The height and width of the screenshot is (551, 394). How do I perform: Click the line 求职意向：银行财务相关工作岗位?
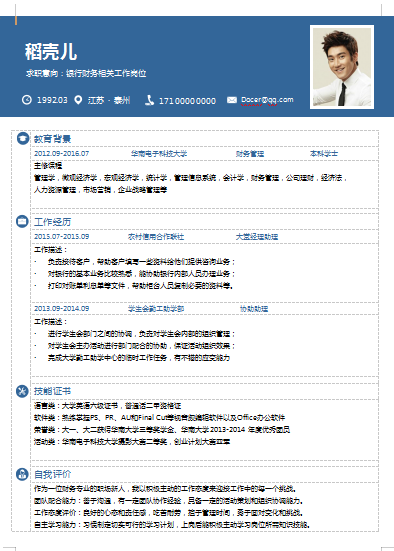coord(86,73)
